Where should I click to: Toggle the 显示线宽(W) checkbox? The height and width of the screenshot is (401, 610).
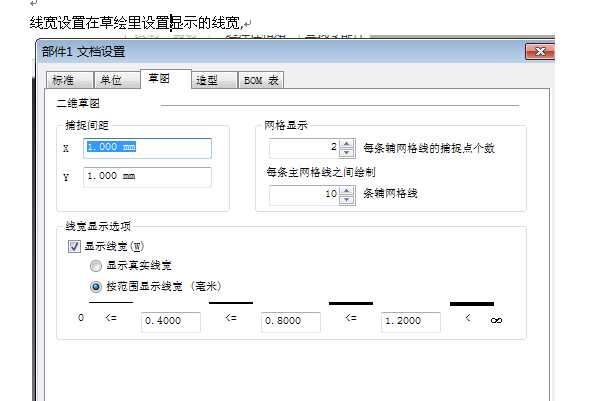74,246
